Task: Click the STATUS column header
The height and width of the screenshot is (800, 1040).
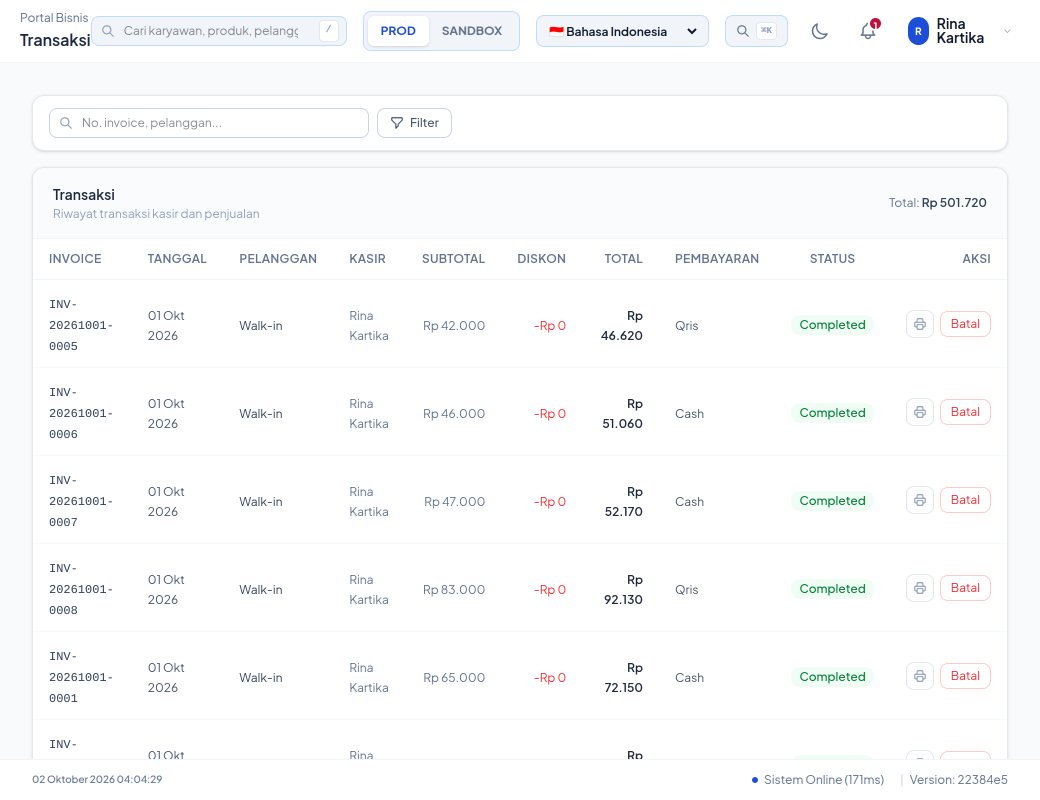Action: tap(832, 259)
